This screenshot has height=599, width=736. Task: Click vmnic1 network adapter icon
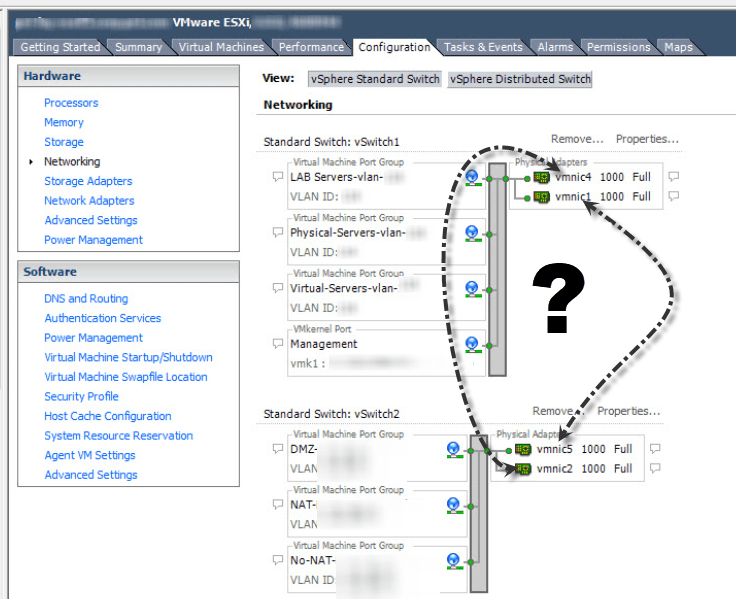pos(542,197)
